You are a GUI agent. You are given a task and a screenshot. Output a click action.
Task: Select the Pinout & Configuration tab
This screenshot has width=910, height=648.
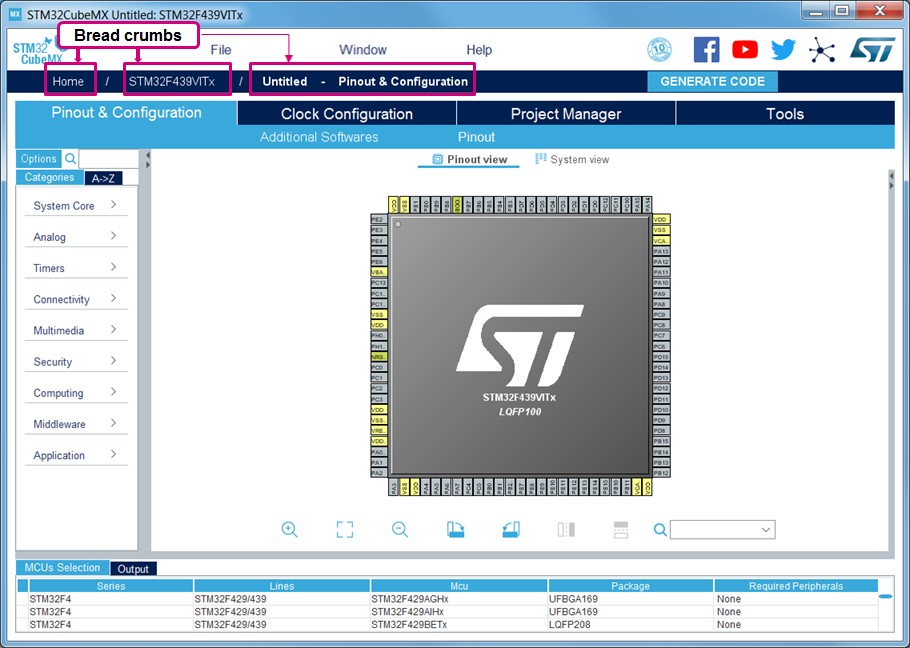(127, 113)
